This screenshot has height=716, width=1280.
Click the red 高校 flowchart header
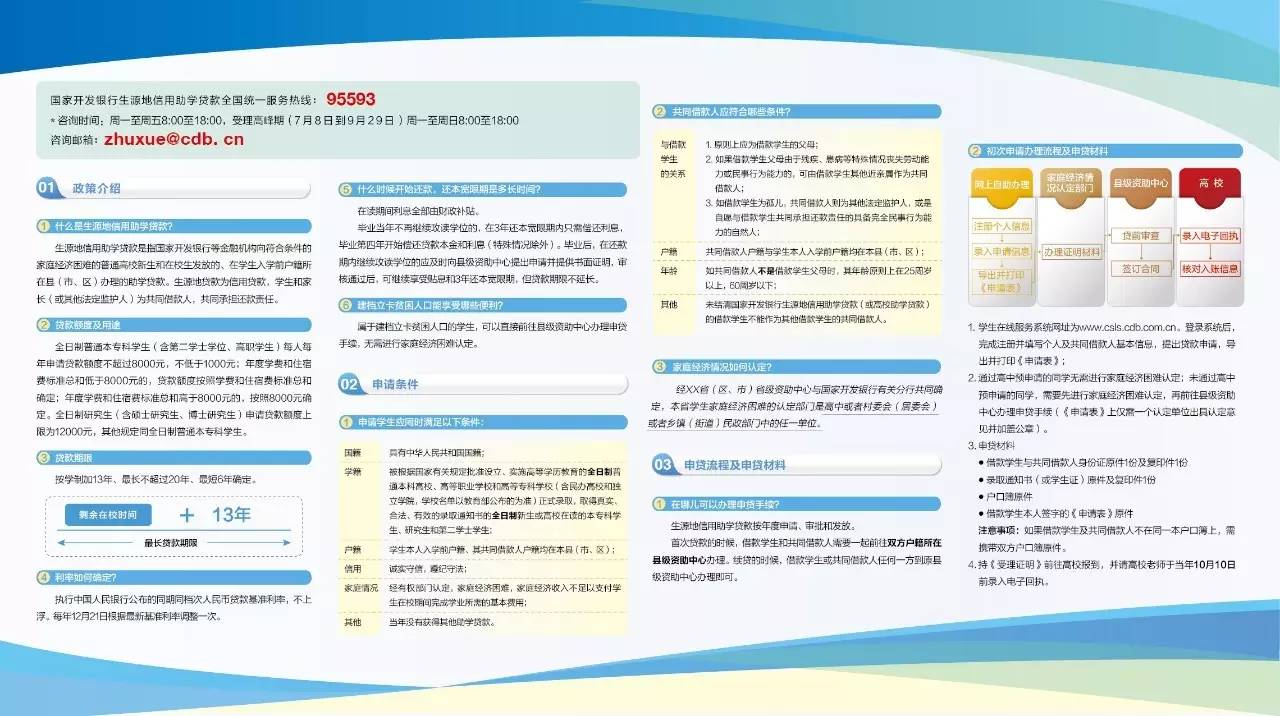click(x=1208, y=186)
